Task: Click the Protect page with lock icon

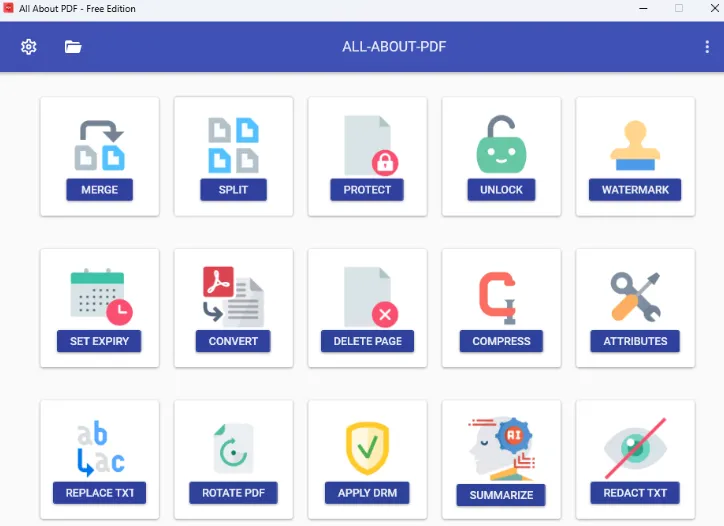Action: click(371, 145)
